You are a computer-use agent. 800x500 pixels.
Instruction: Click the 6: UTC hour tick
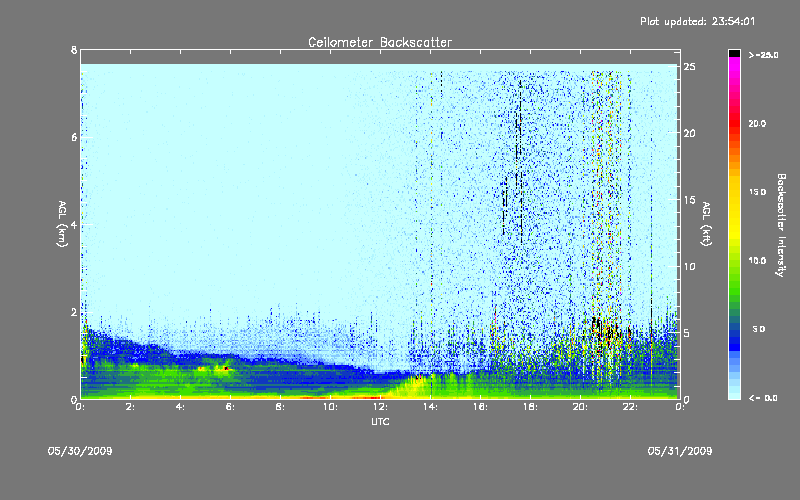pyautogui.click(x=231, y=407)
